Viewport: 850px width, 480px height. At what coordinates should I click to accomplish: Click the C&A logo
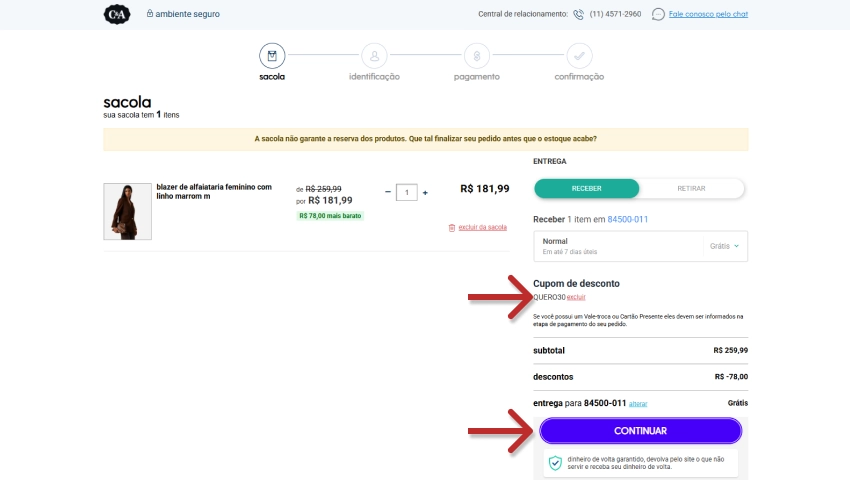point(116,14)
